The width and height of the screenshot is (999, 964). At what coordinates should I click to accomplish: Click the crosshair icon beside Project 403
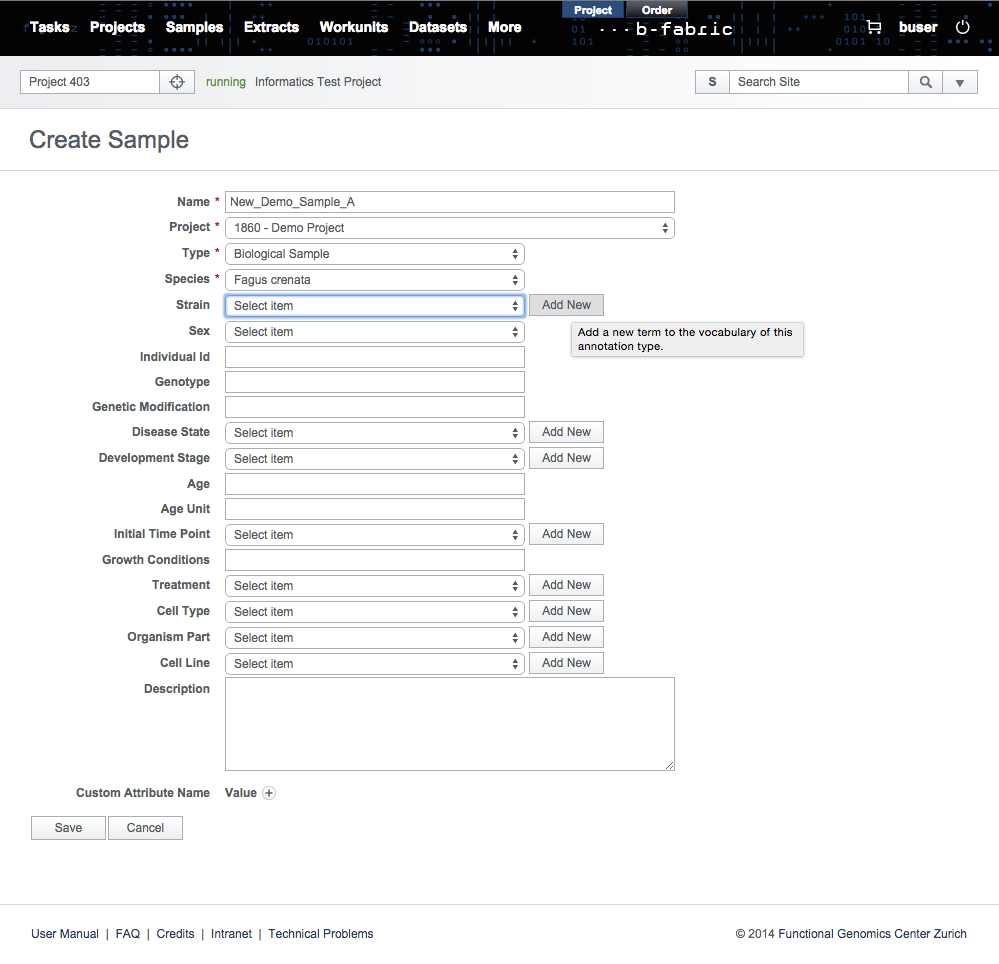point(177,82)
